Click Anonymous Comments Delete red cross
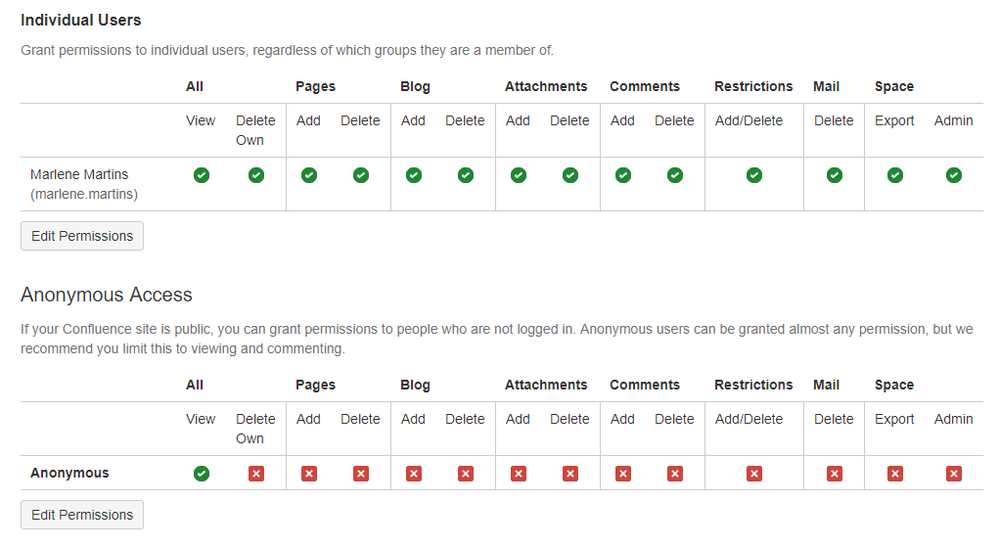 675,473
